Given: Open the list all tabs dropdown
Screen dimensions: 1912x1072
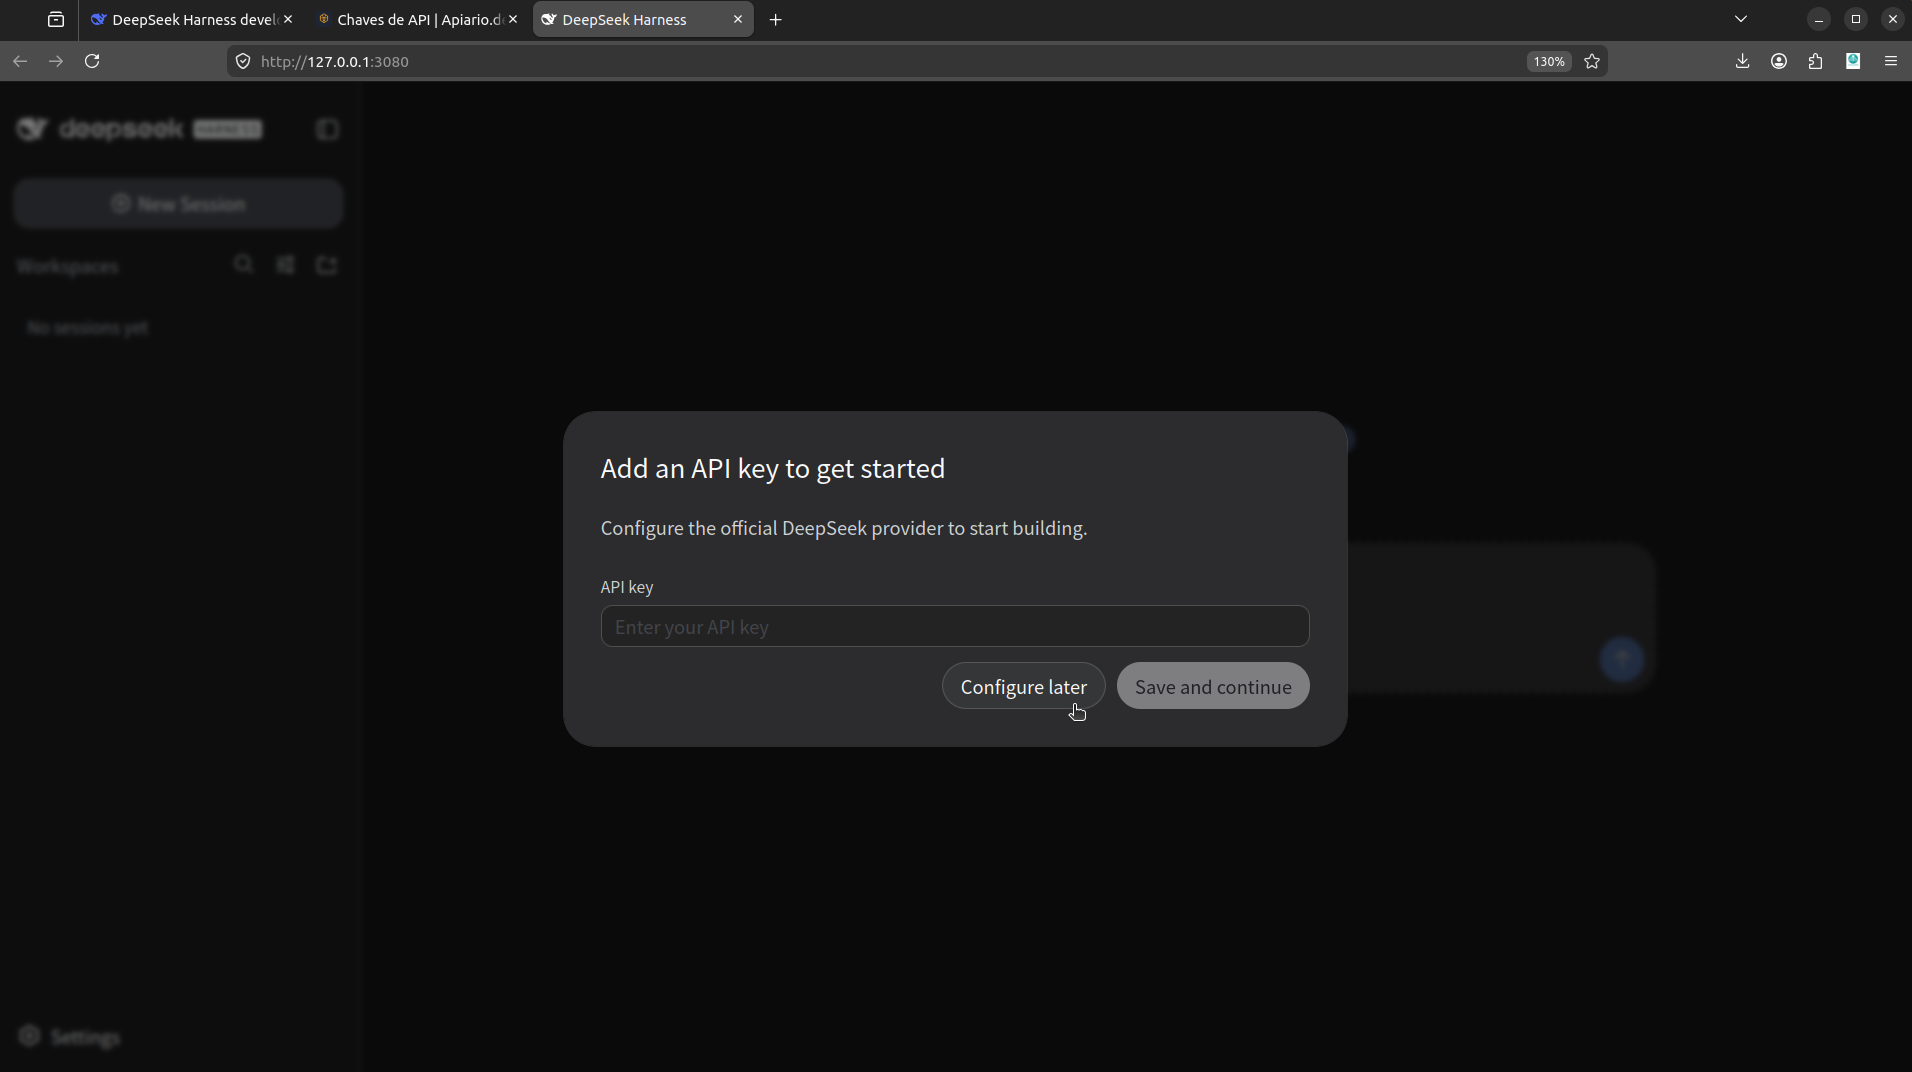Looking at the screenshot, I should point(1741,19).
